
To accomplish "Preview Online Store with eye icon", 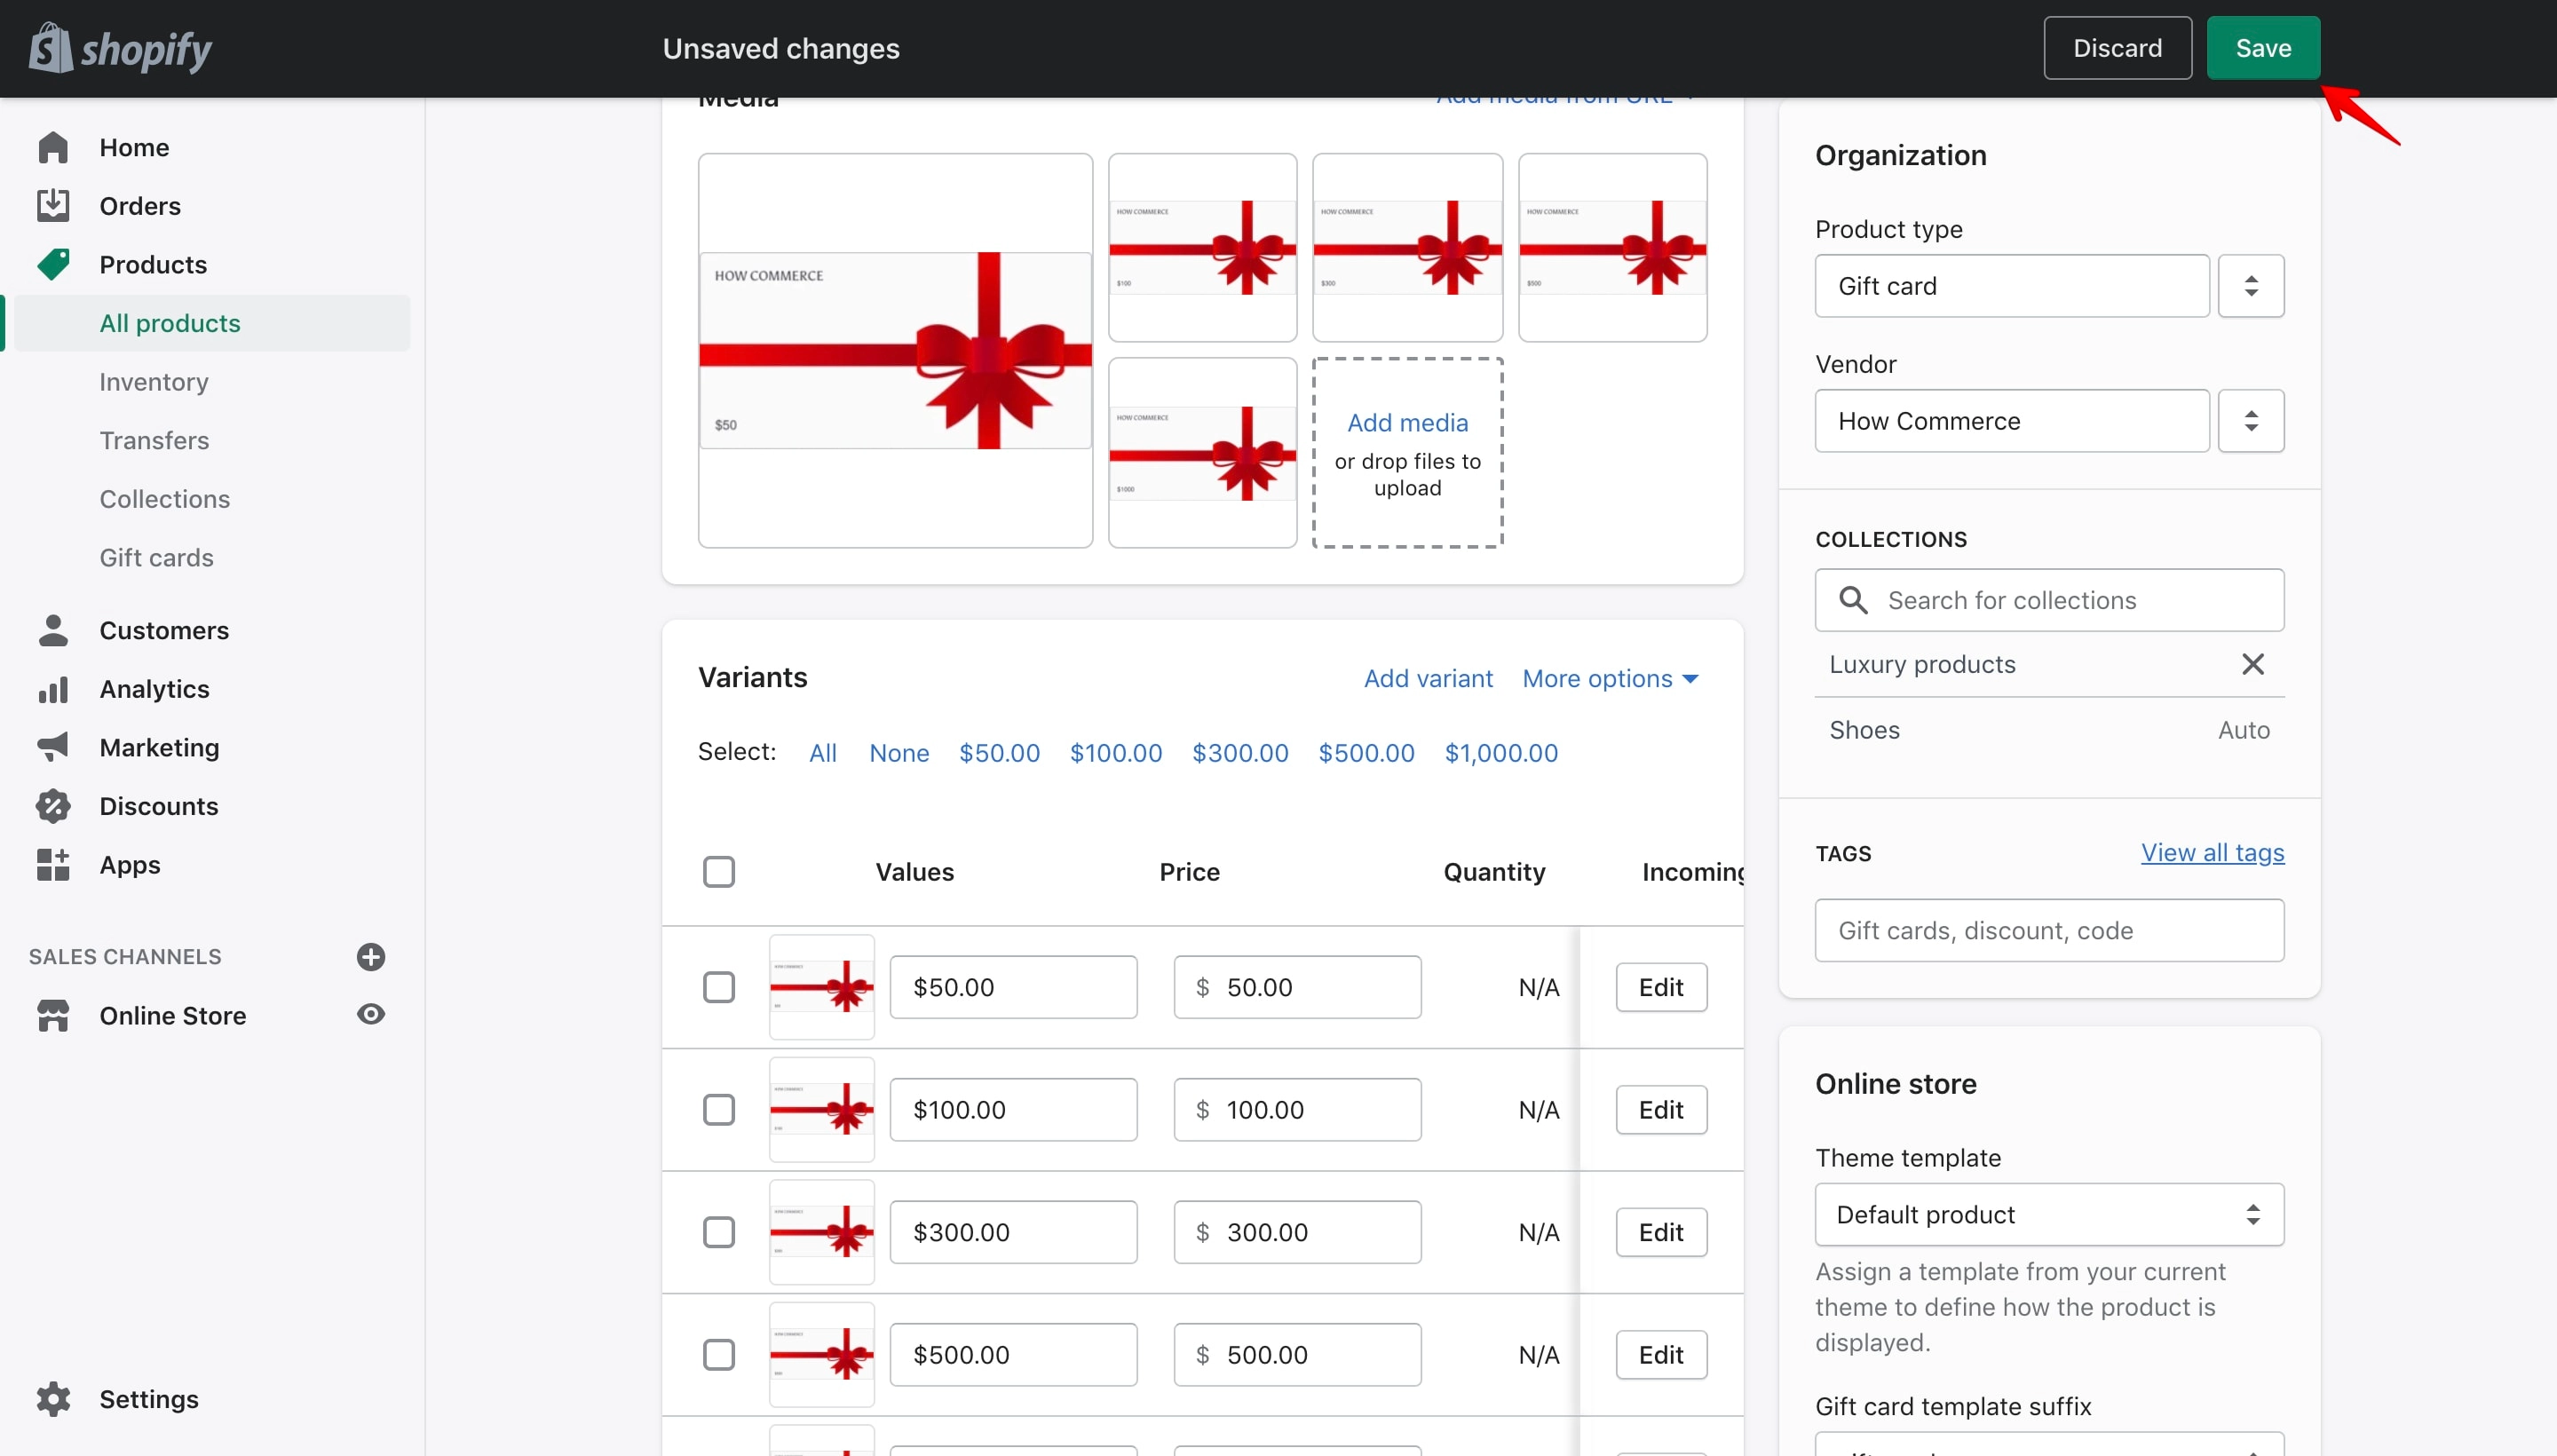I will point(371,1014).
